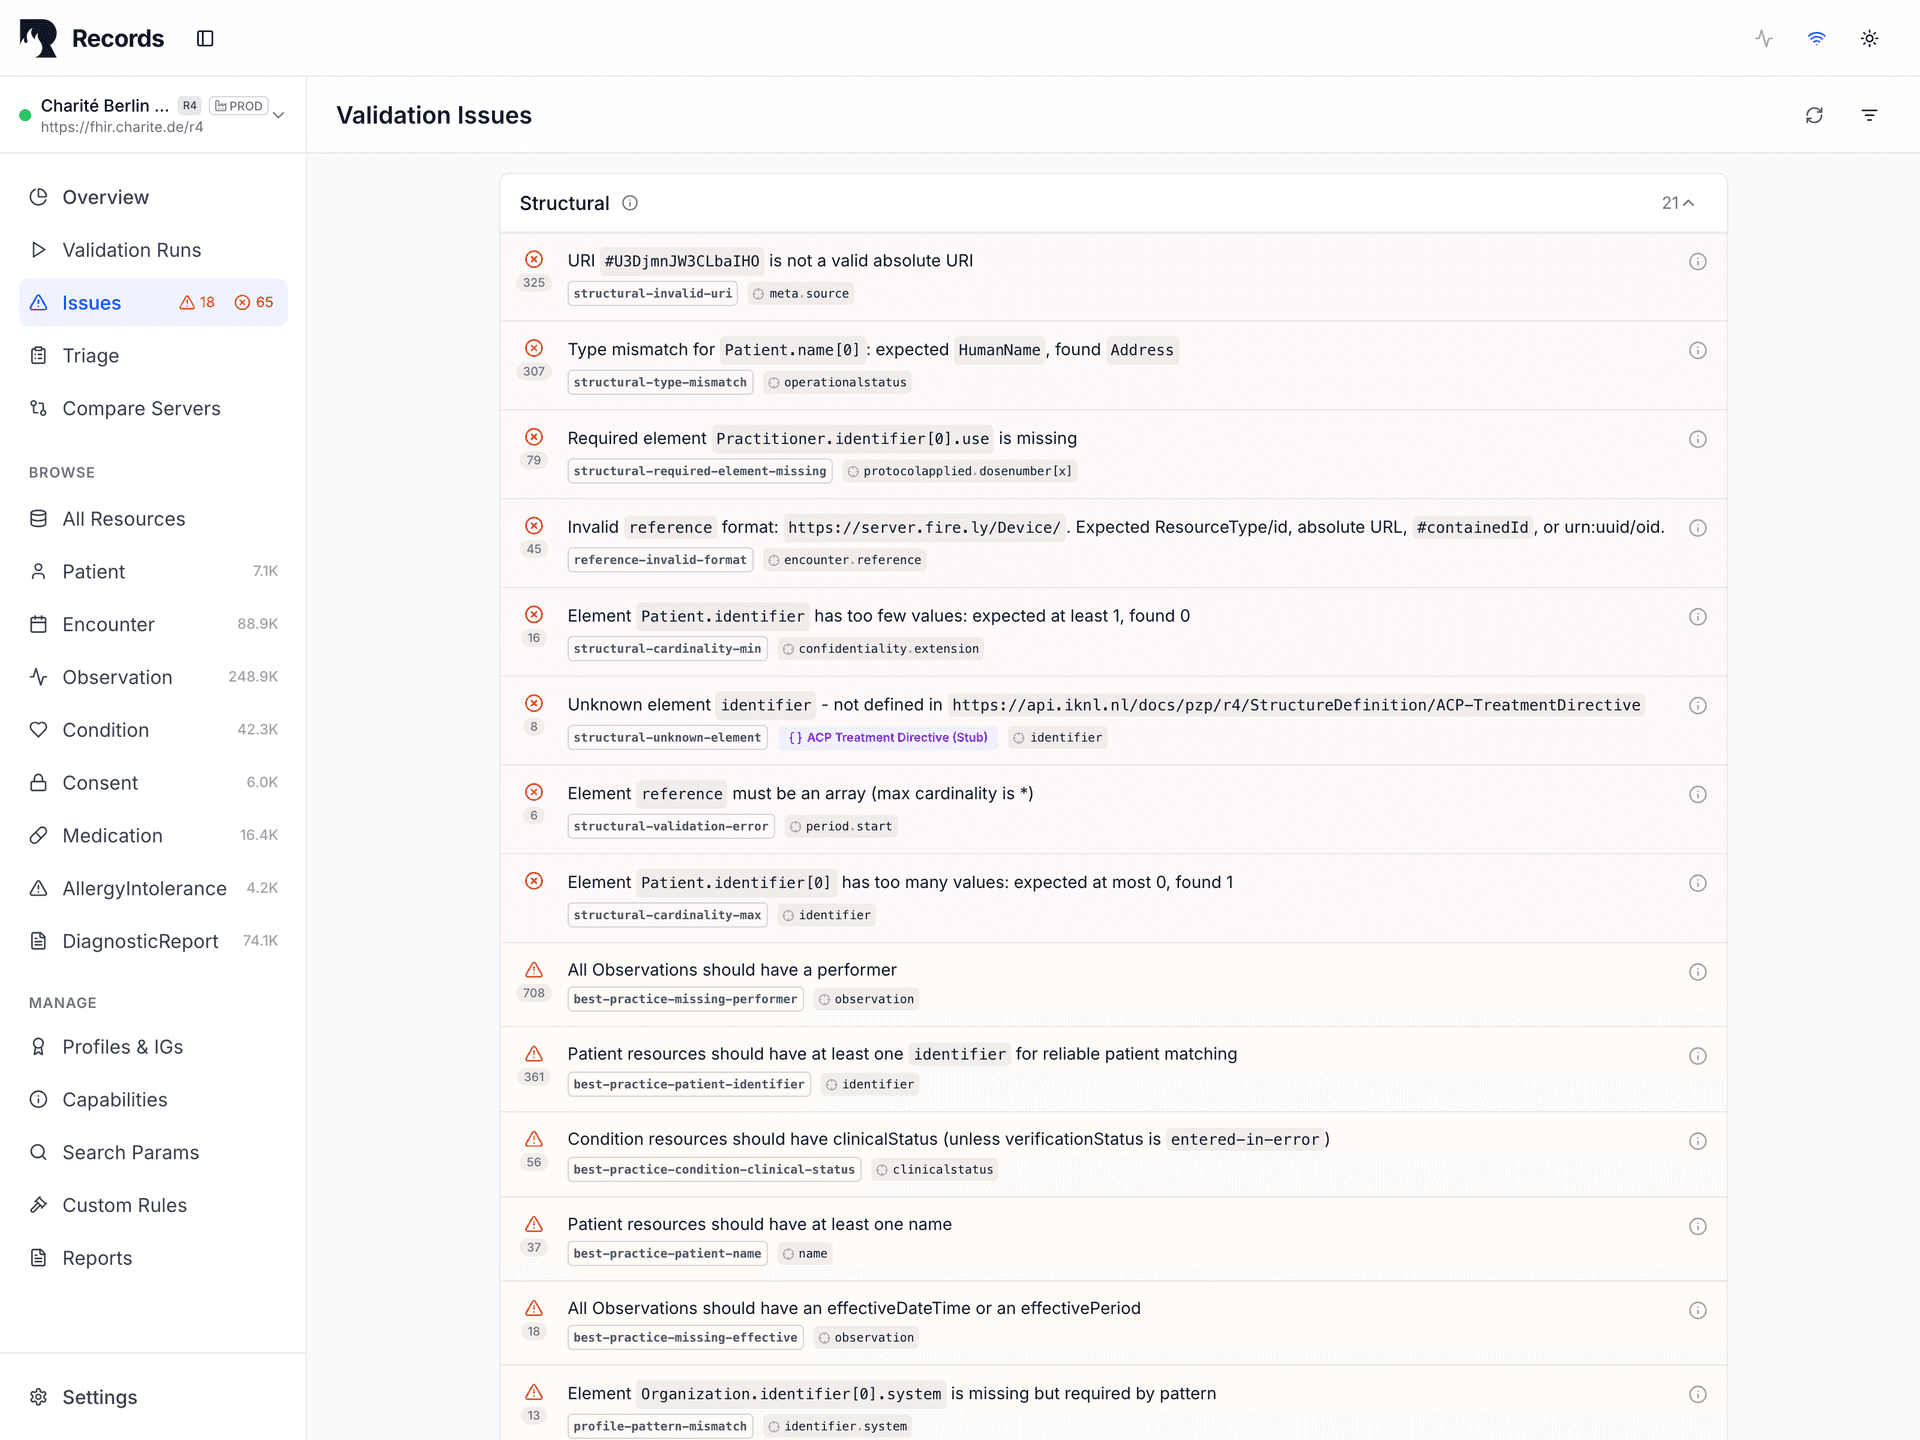Click the 65 errors badge on Issues
This screenshot has width=1920, height=1440.
pyautogui.click(x=254, y=302)
